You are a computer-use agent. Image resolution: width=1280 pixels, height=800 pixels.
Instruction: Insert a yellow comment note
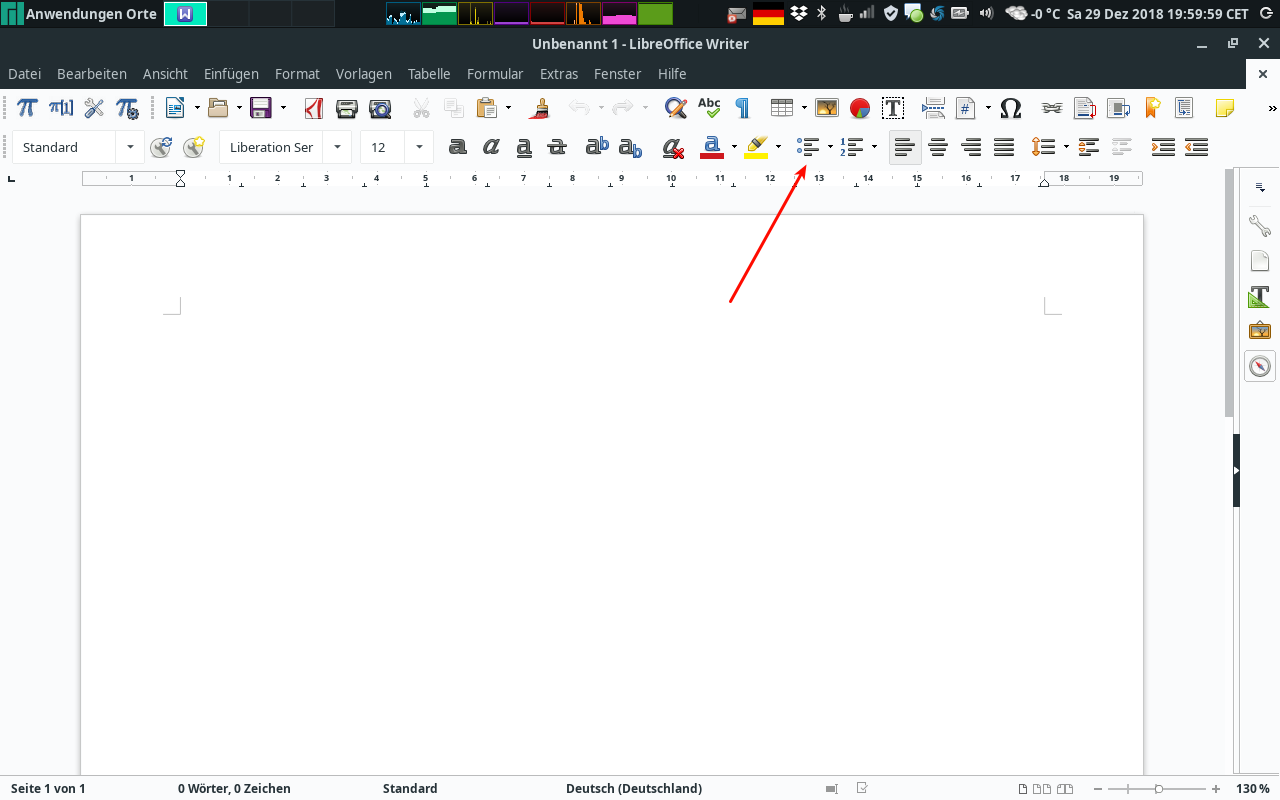[1224, 108]
